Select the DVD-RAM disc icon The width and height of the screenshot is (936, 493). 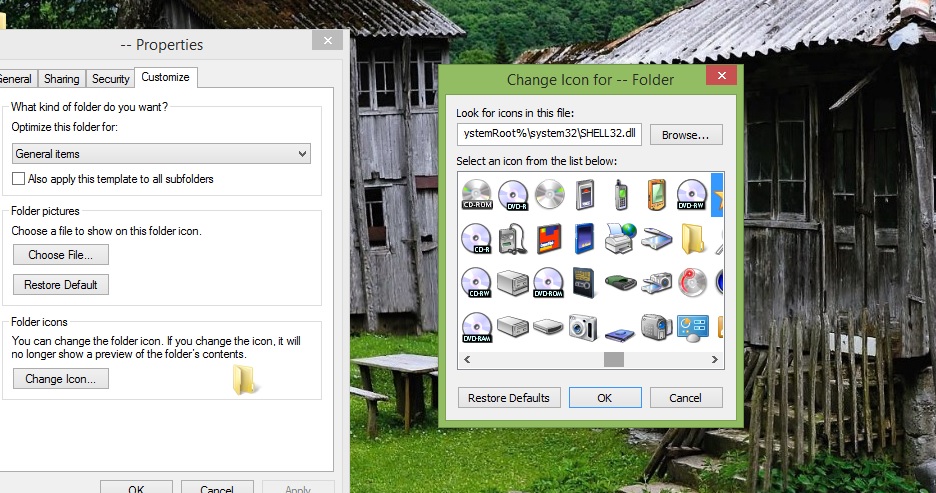click(x=477, y=327)
